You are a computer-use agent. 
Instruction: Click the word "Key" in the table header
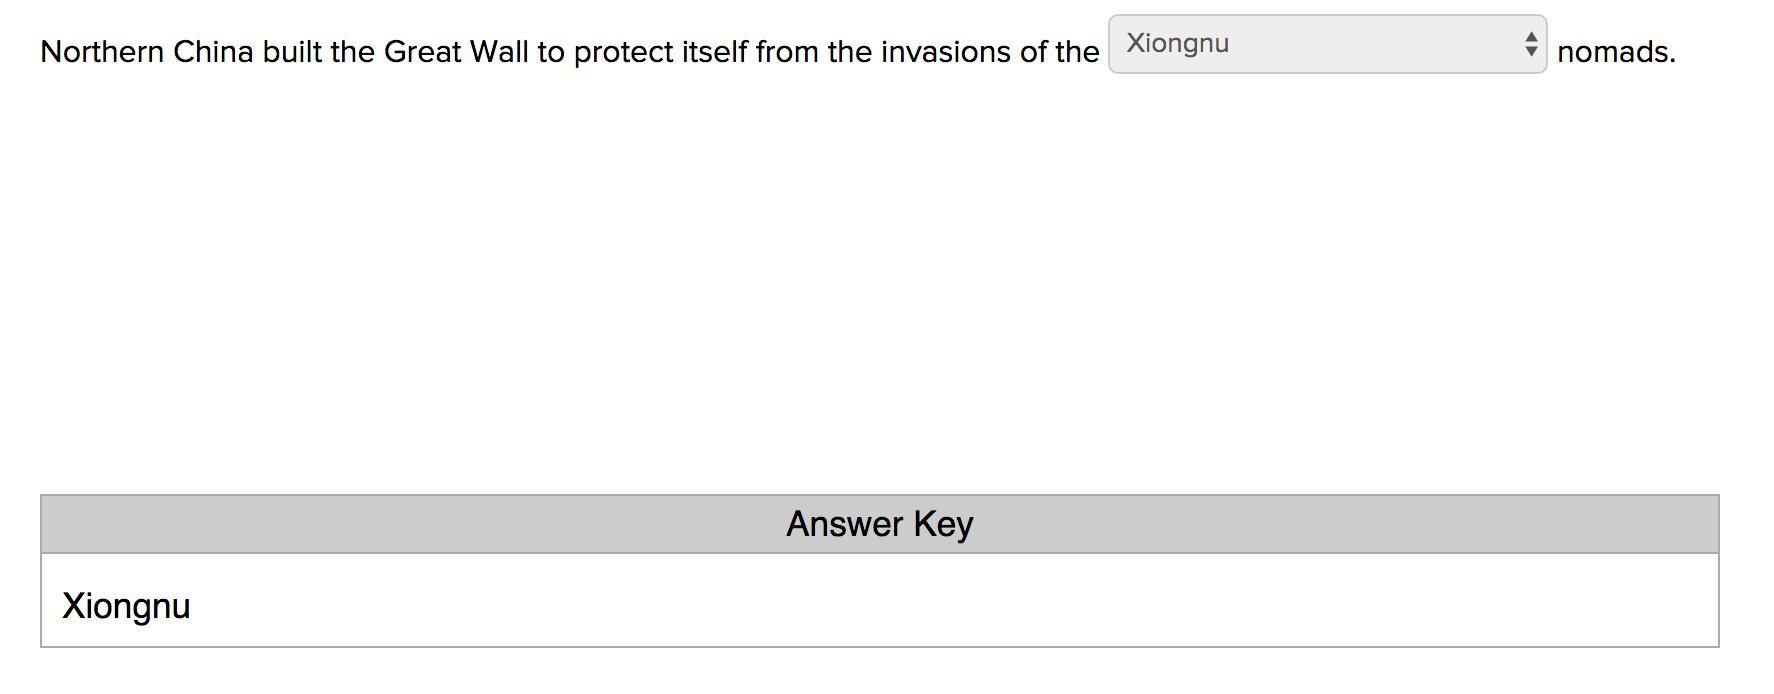coord(943,524)
